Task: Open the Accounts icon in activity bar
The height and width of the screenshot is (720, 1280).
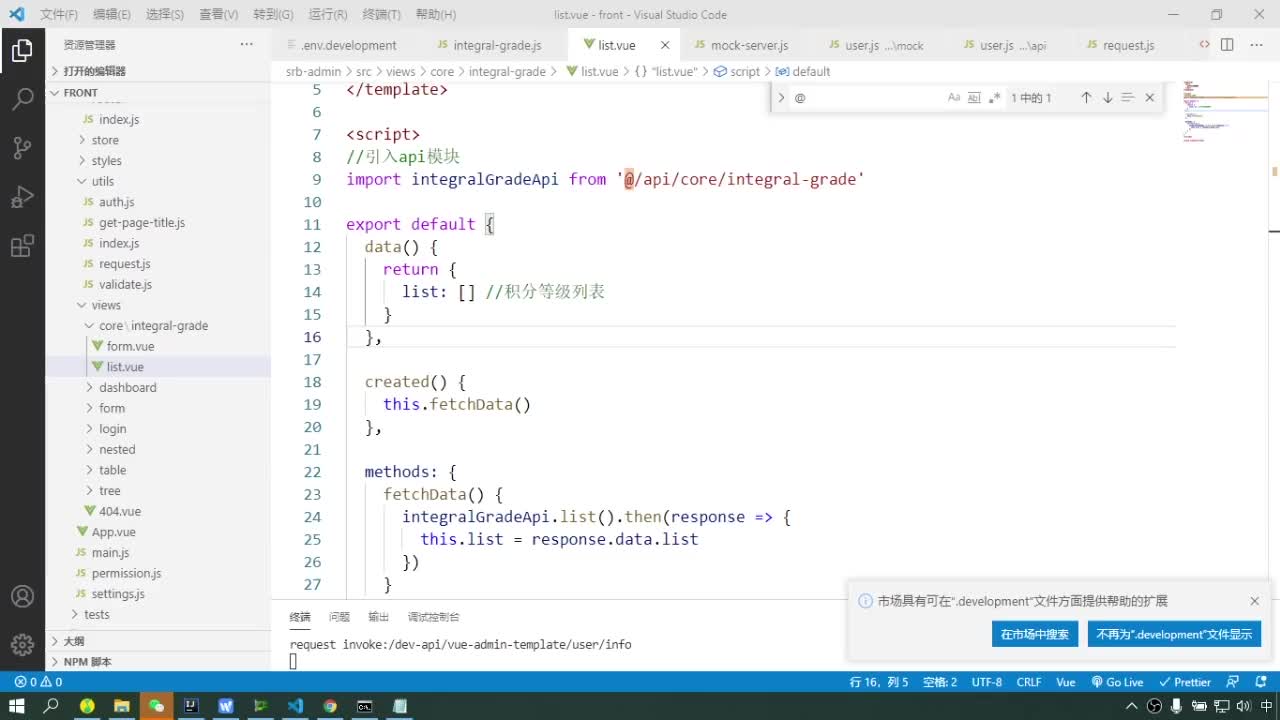Action: coord(22,596)
